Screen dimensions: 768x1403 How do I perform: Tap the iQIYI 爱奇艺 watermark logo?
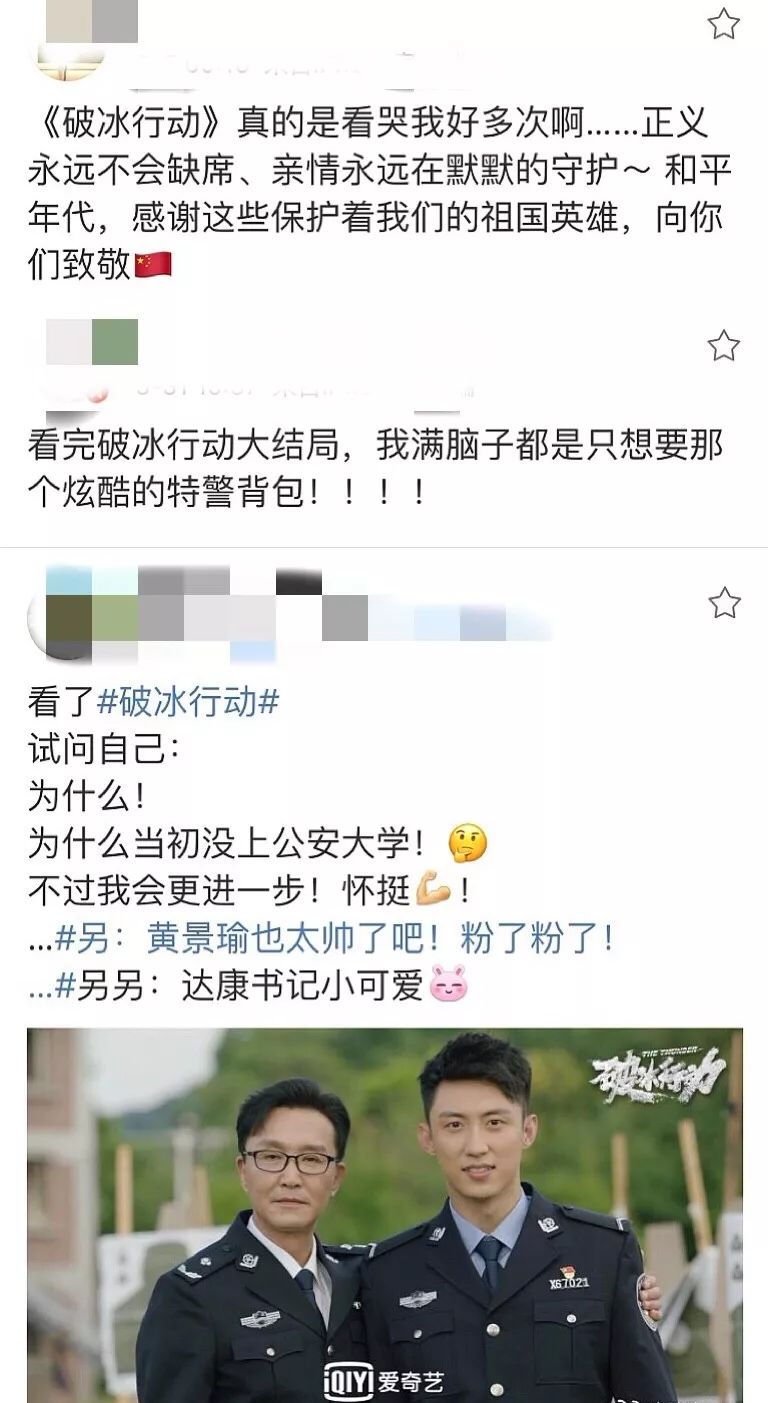point(384,1383)
